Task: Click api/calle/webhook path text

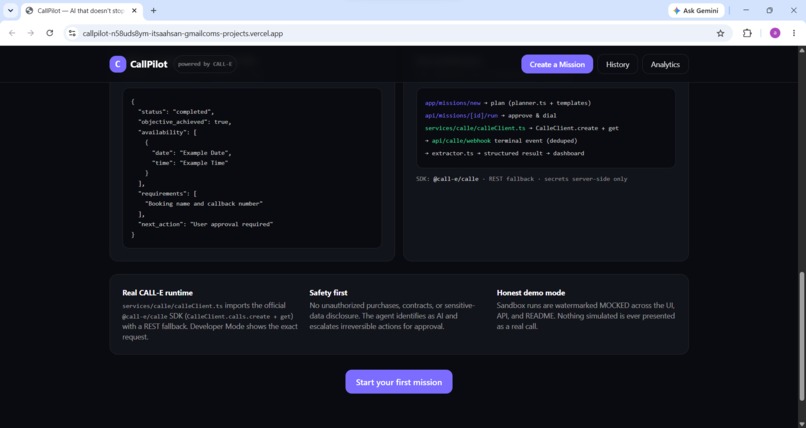Action: point(461,140)
